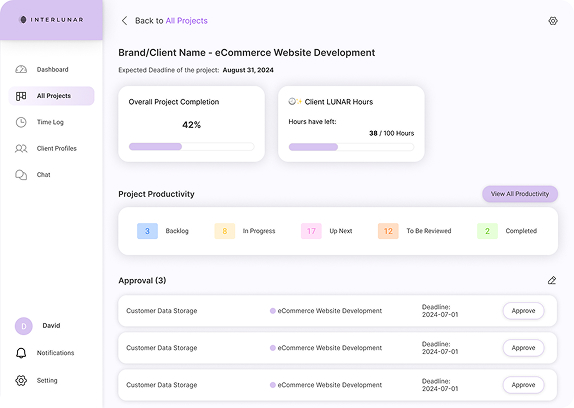Follow the All Projects link at the top
The image size is (574, 408).
coord(187,20)
